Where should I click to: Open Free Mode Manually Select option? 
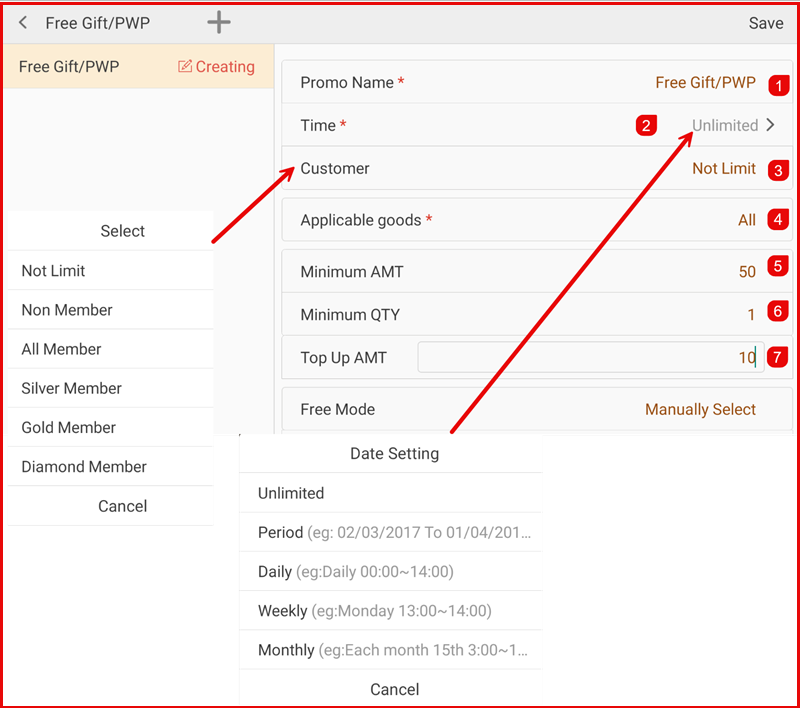700,409
